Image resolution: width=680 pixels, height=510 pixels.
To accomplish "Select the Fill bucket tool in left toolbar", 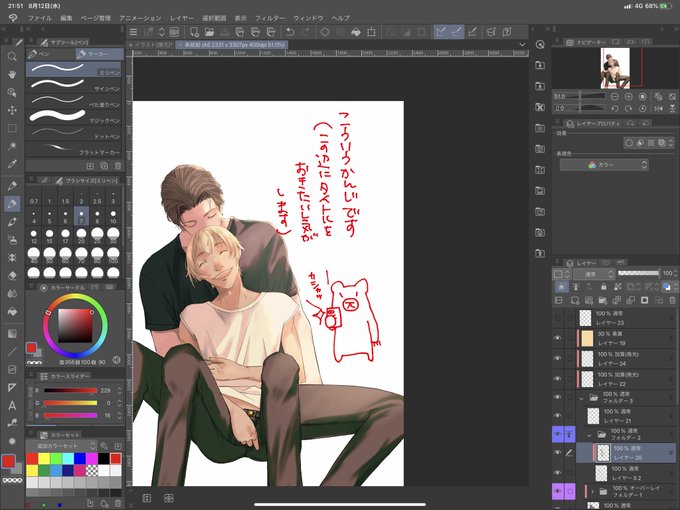I will coord(12,311).
